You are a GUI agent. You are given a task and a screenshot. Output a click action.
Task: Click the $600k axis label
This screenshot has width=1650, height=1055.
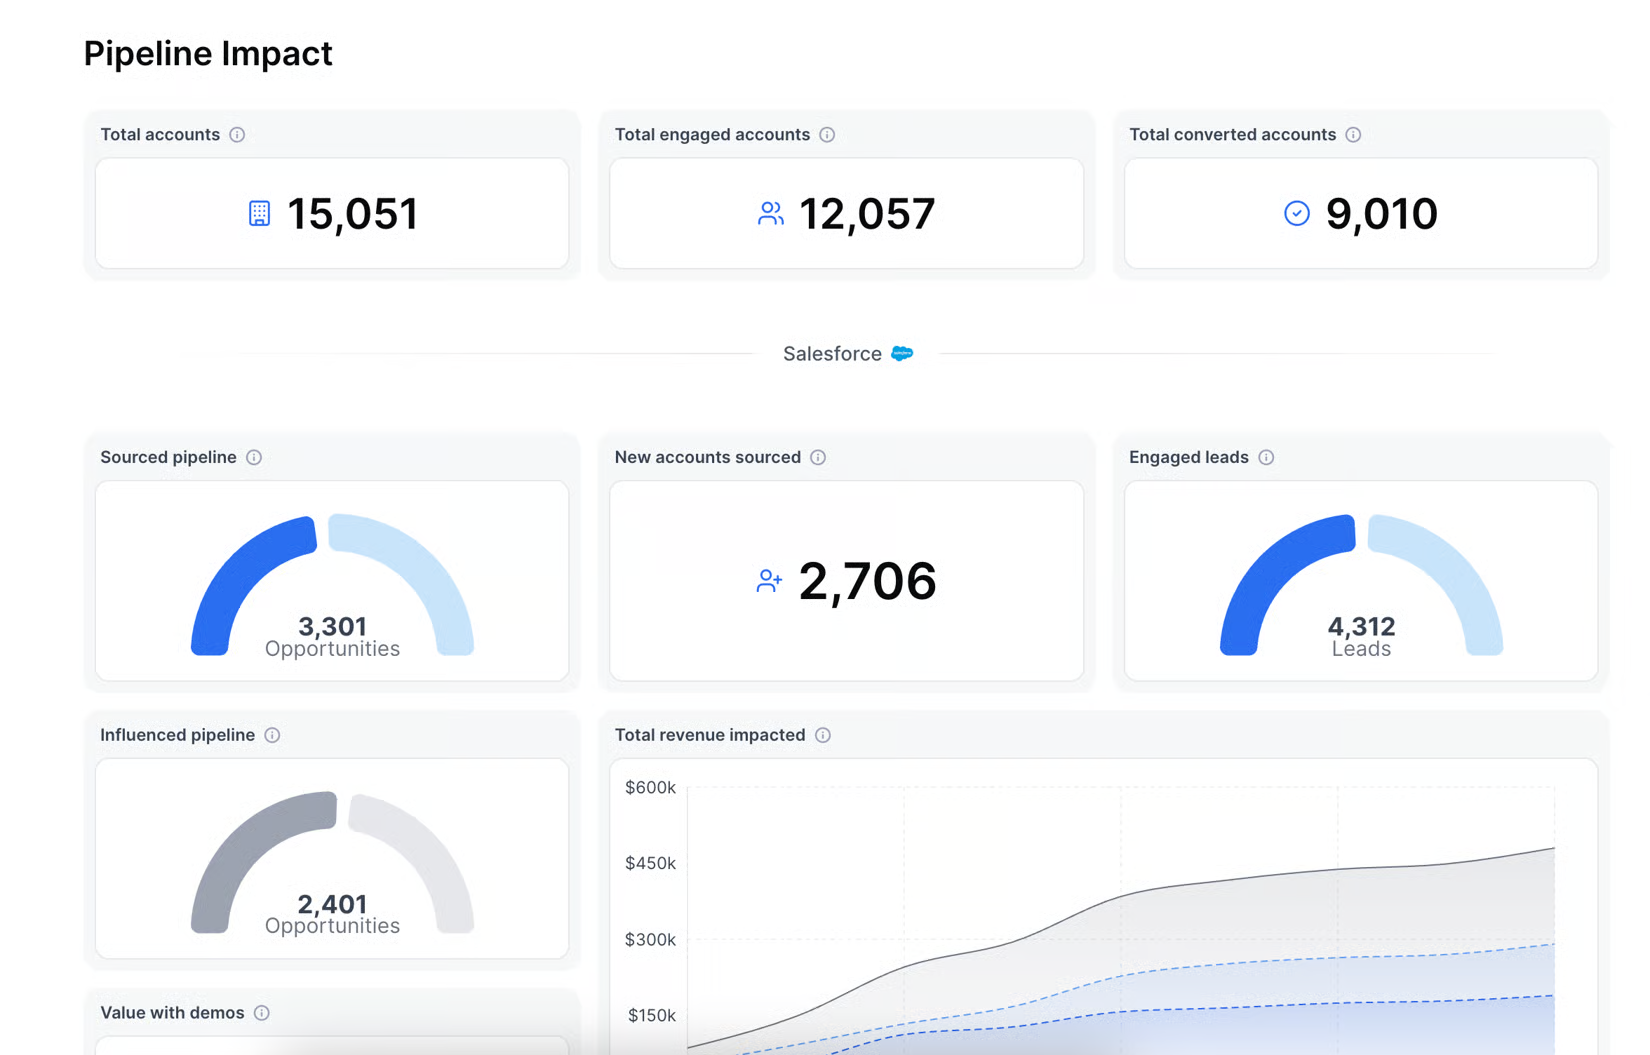tap(650, 788)
